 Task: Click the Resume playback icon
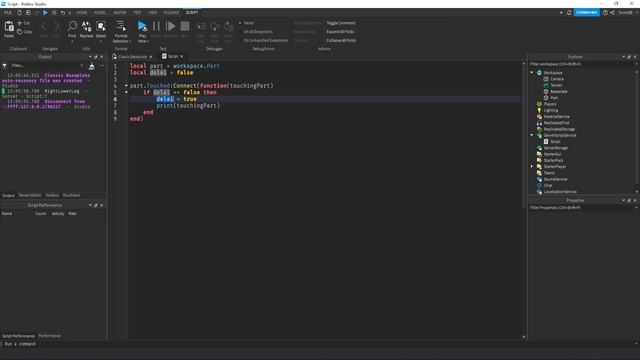coord(171,27)
